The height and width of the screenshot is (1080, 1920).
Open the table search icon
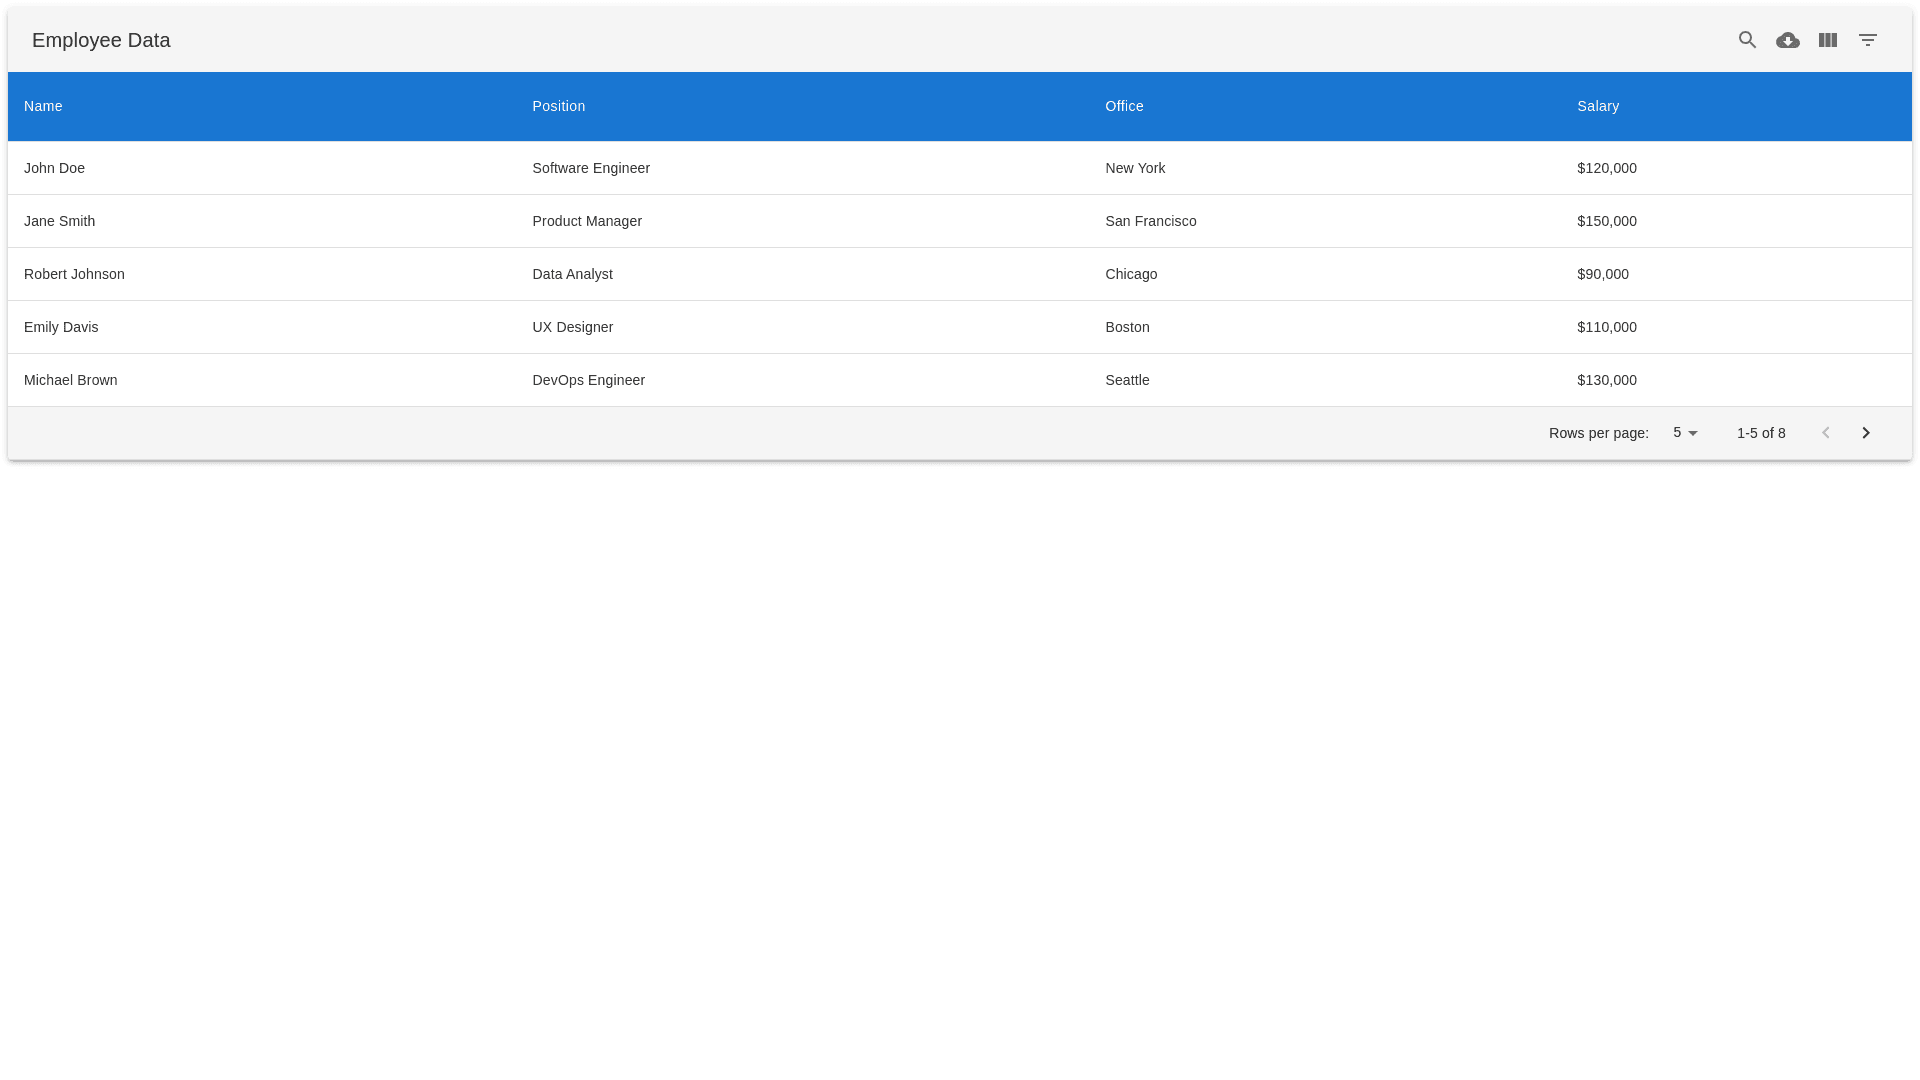[1747, 40]
